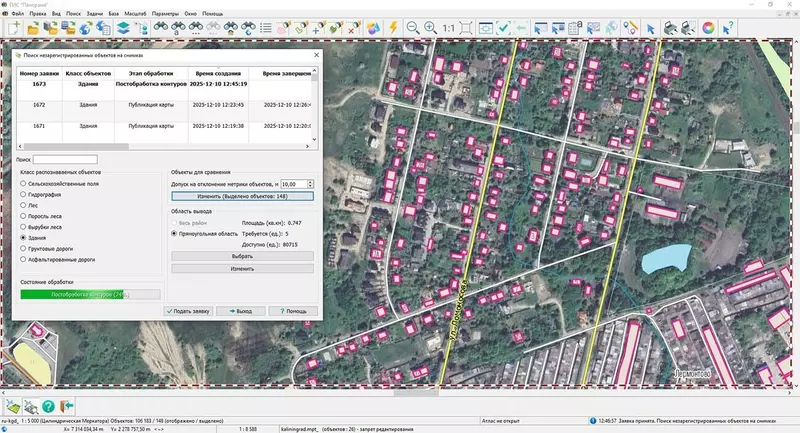Click the teal help icon in bottom toolbar

47,406
